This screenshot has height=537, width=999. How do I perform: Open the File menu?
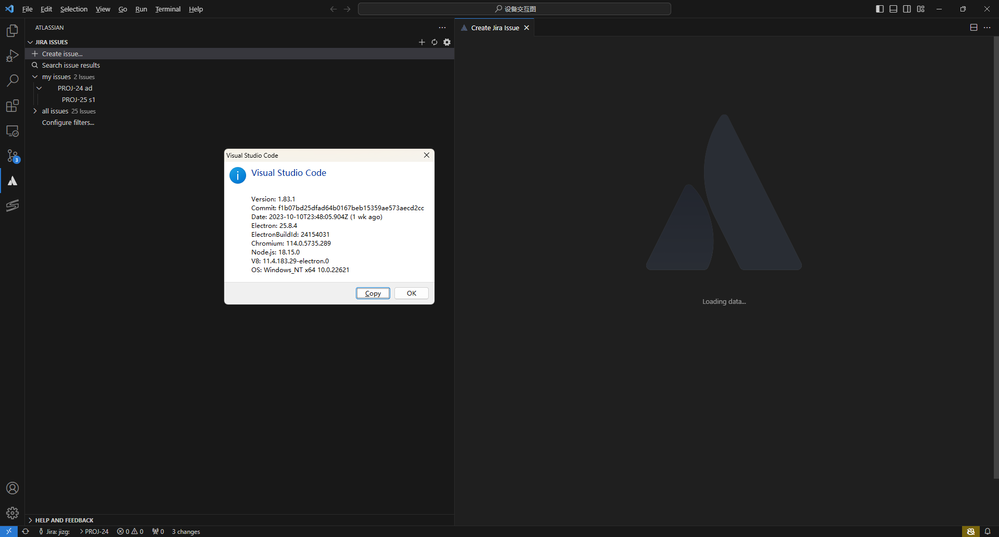pos(27,9)
